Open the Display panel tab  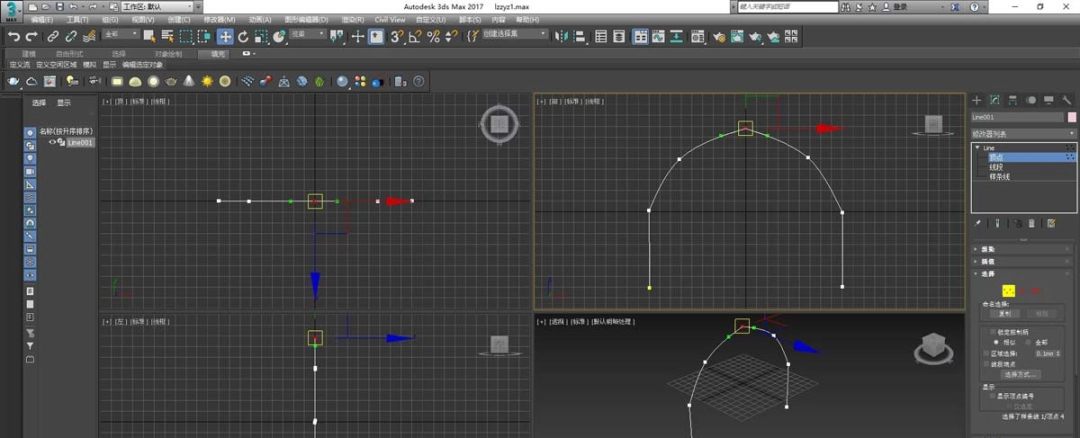[1049, 101]
